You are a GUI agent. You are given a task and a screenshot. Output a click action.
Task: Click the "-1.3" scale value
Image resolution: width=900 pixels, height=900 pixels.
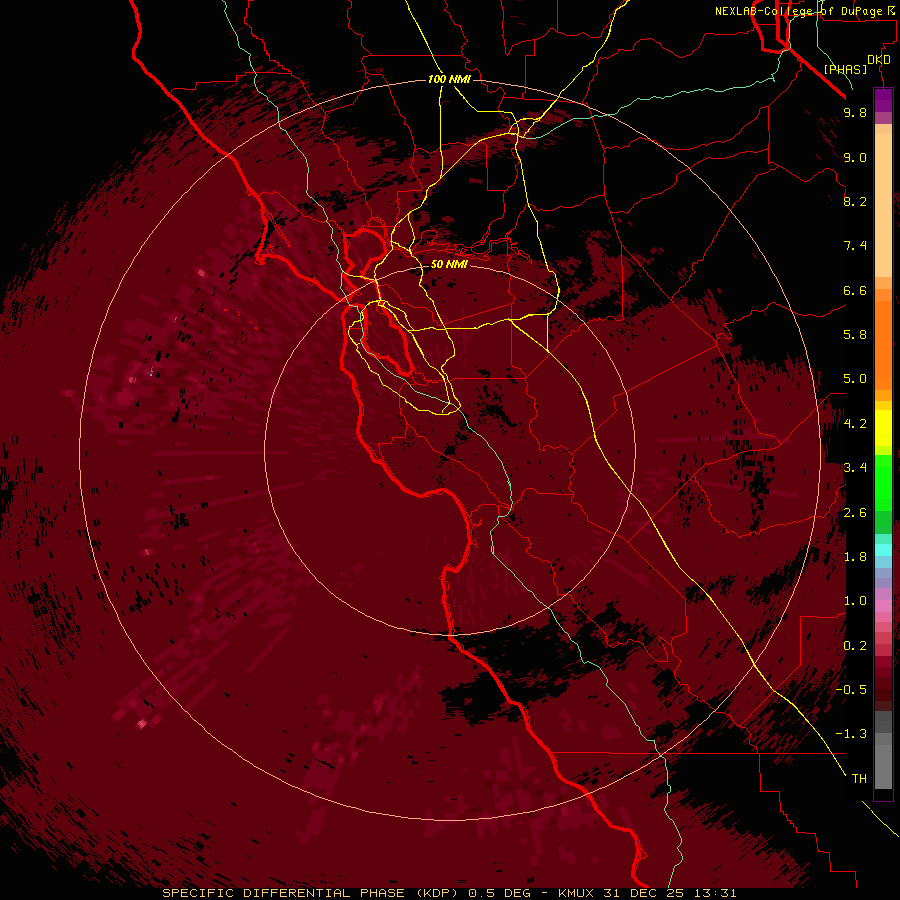(x=851, y=734)
